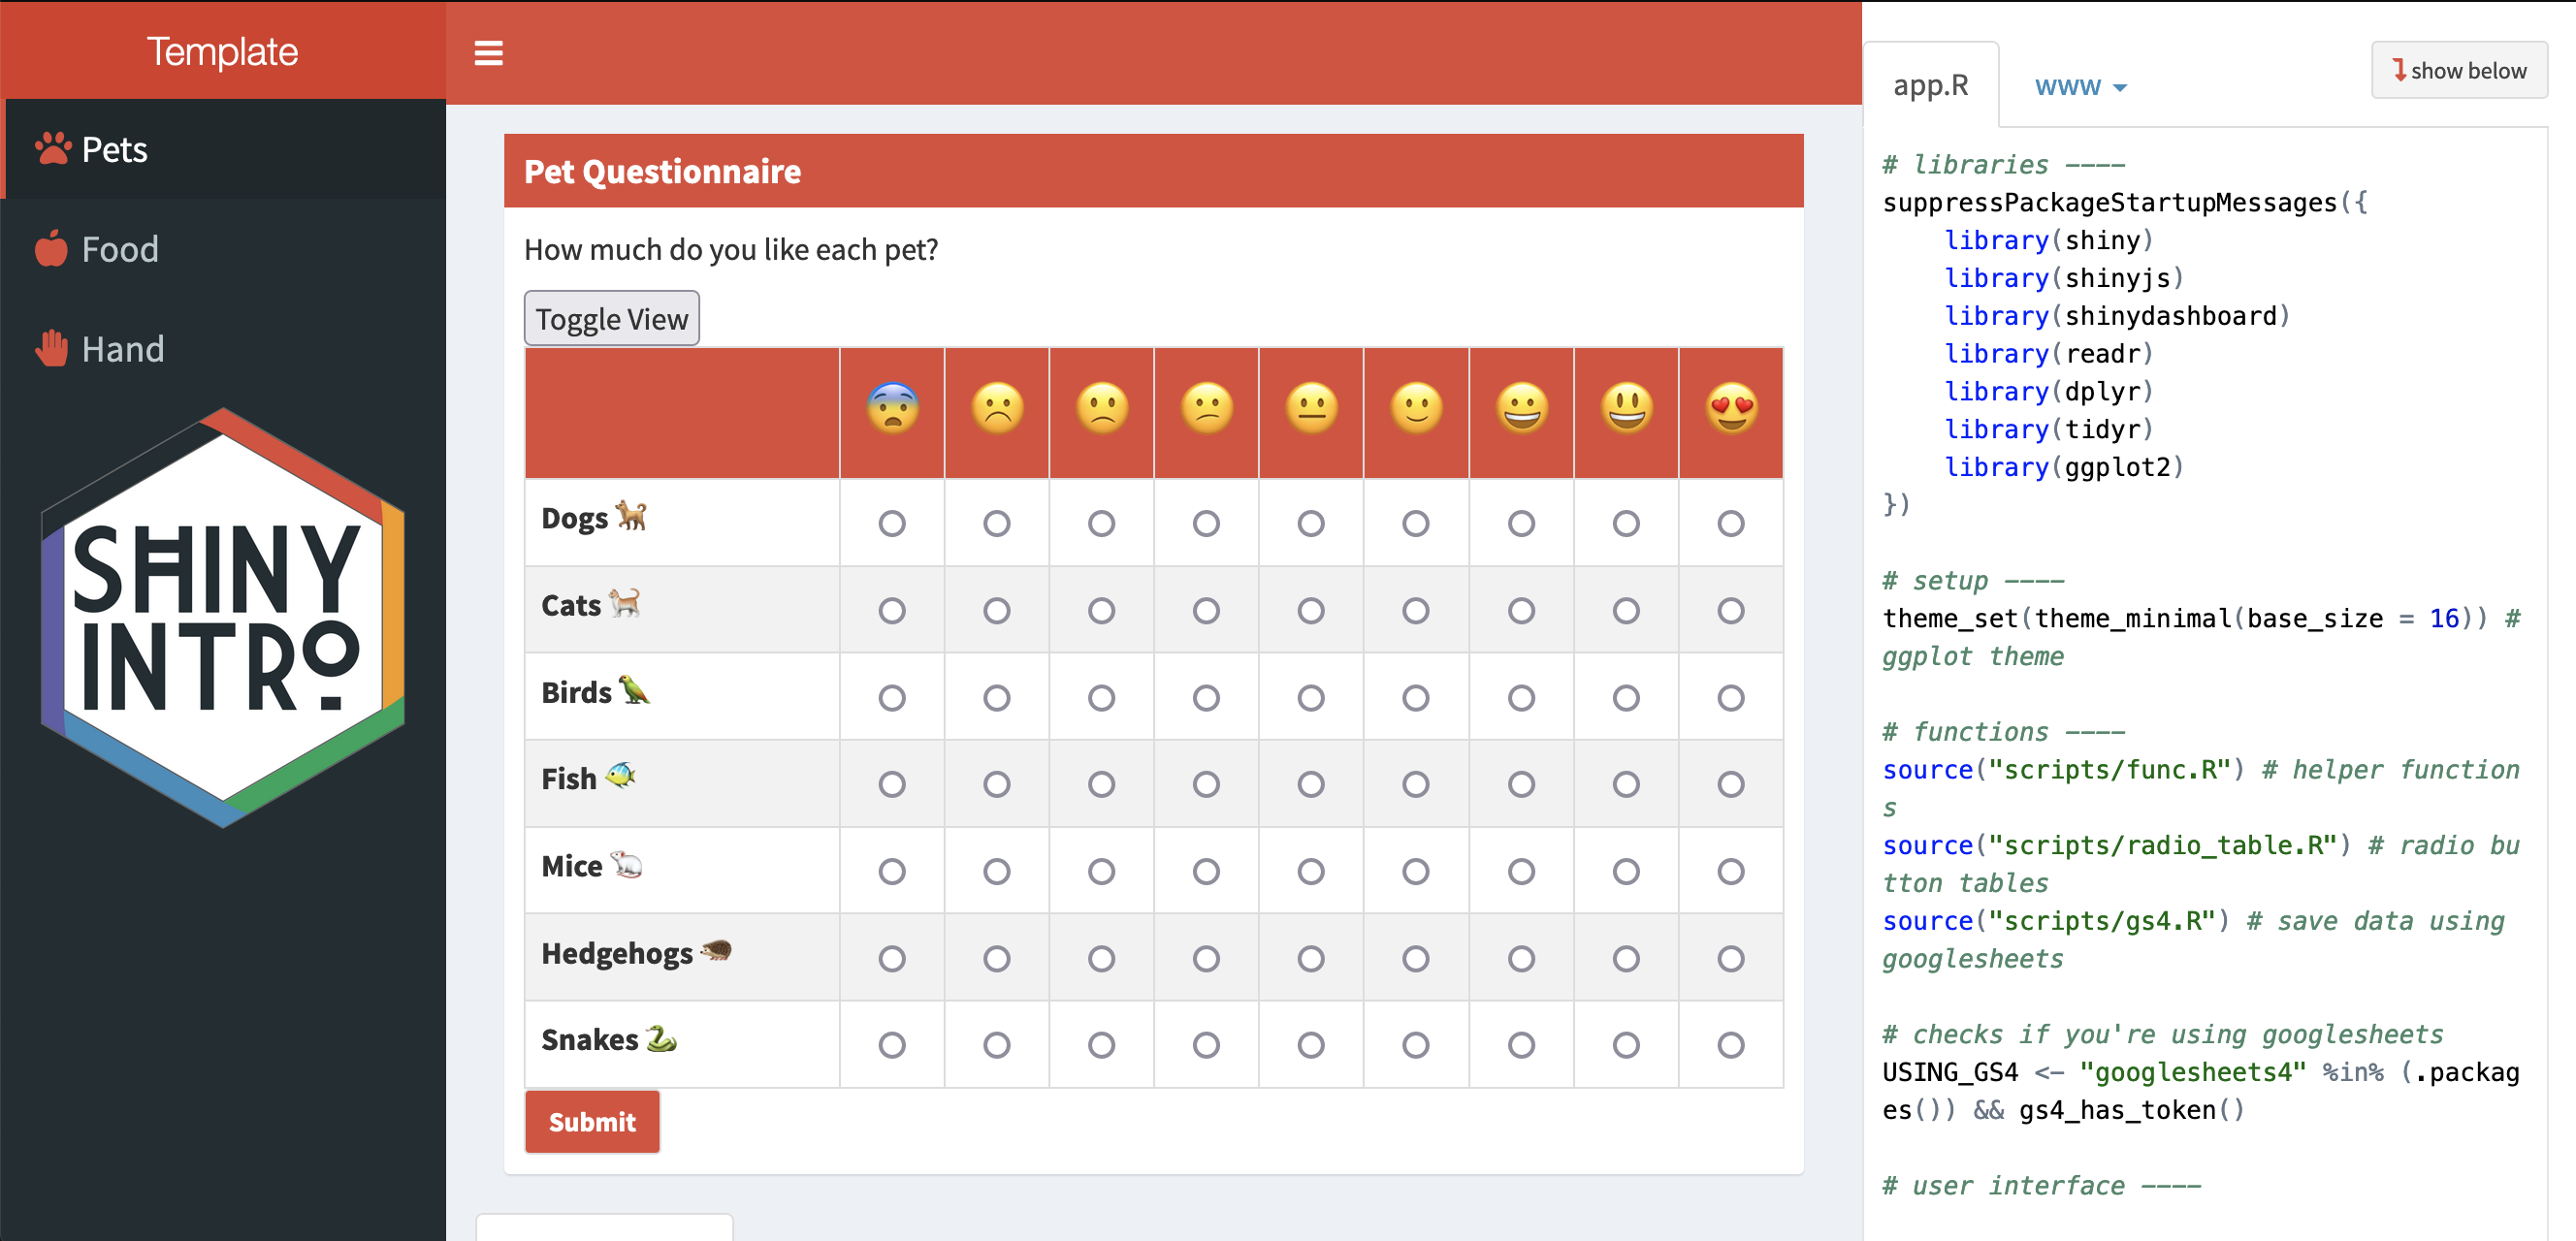Click the Pet Questionnaire box header

pos(1153,171)
